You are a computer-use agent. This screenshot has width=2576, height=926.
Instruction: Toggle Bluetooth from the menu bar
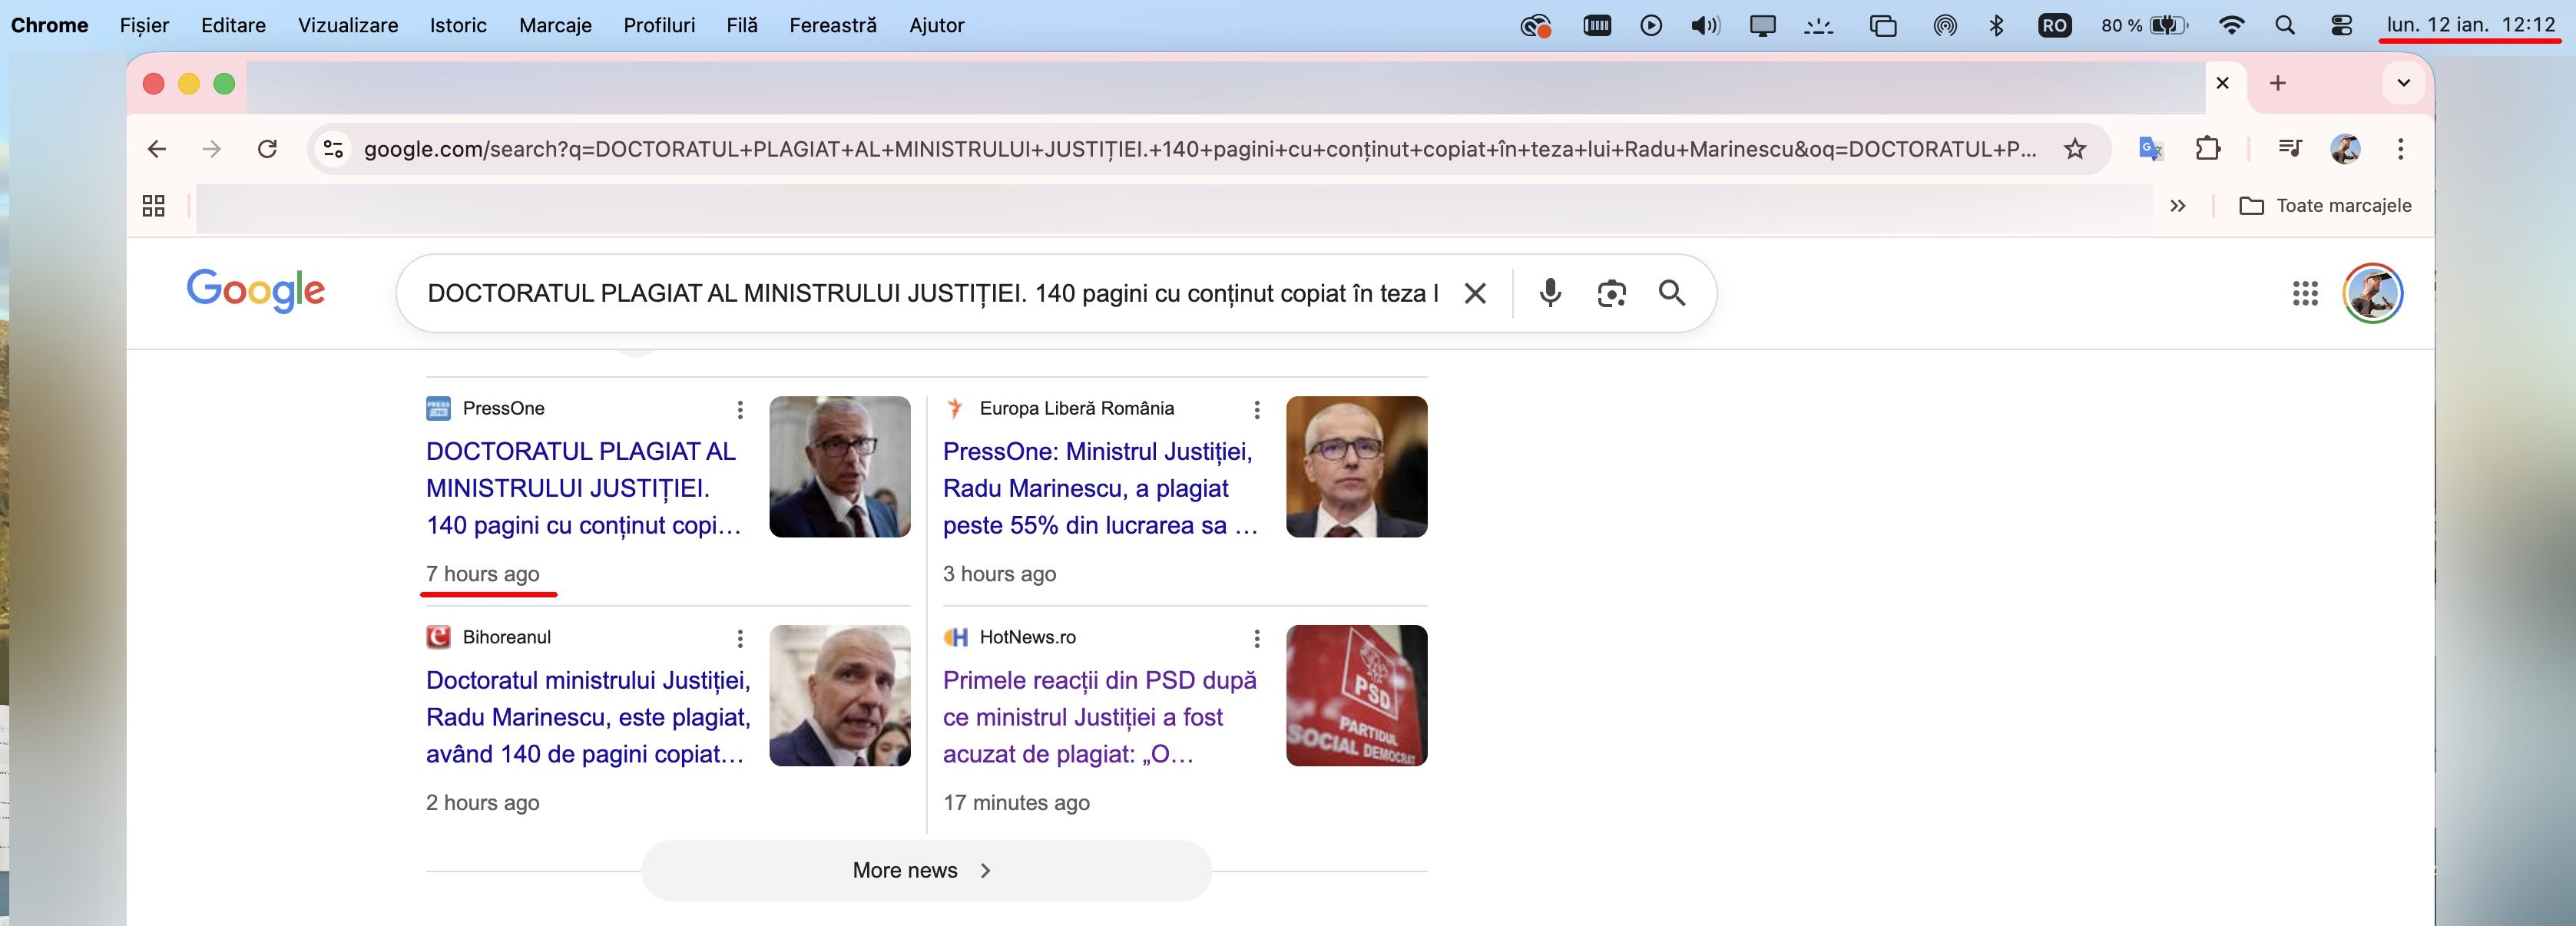1997,25
